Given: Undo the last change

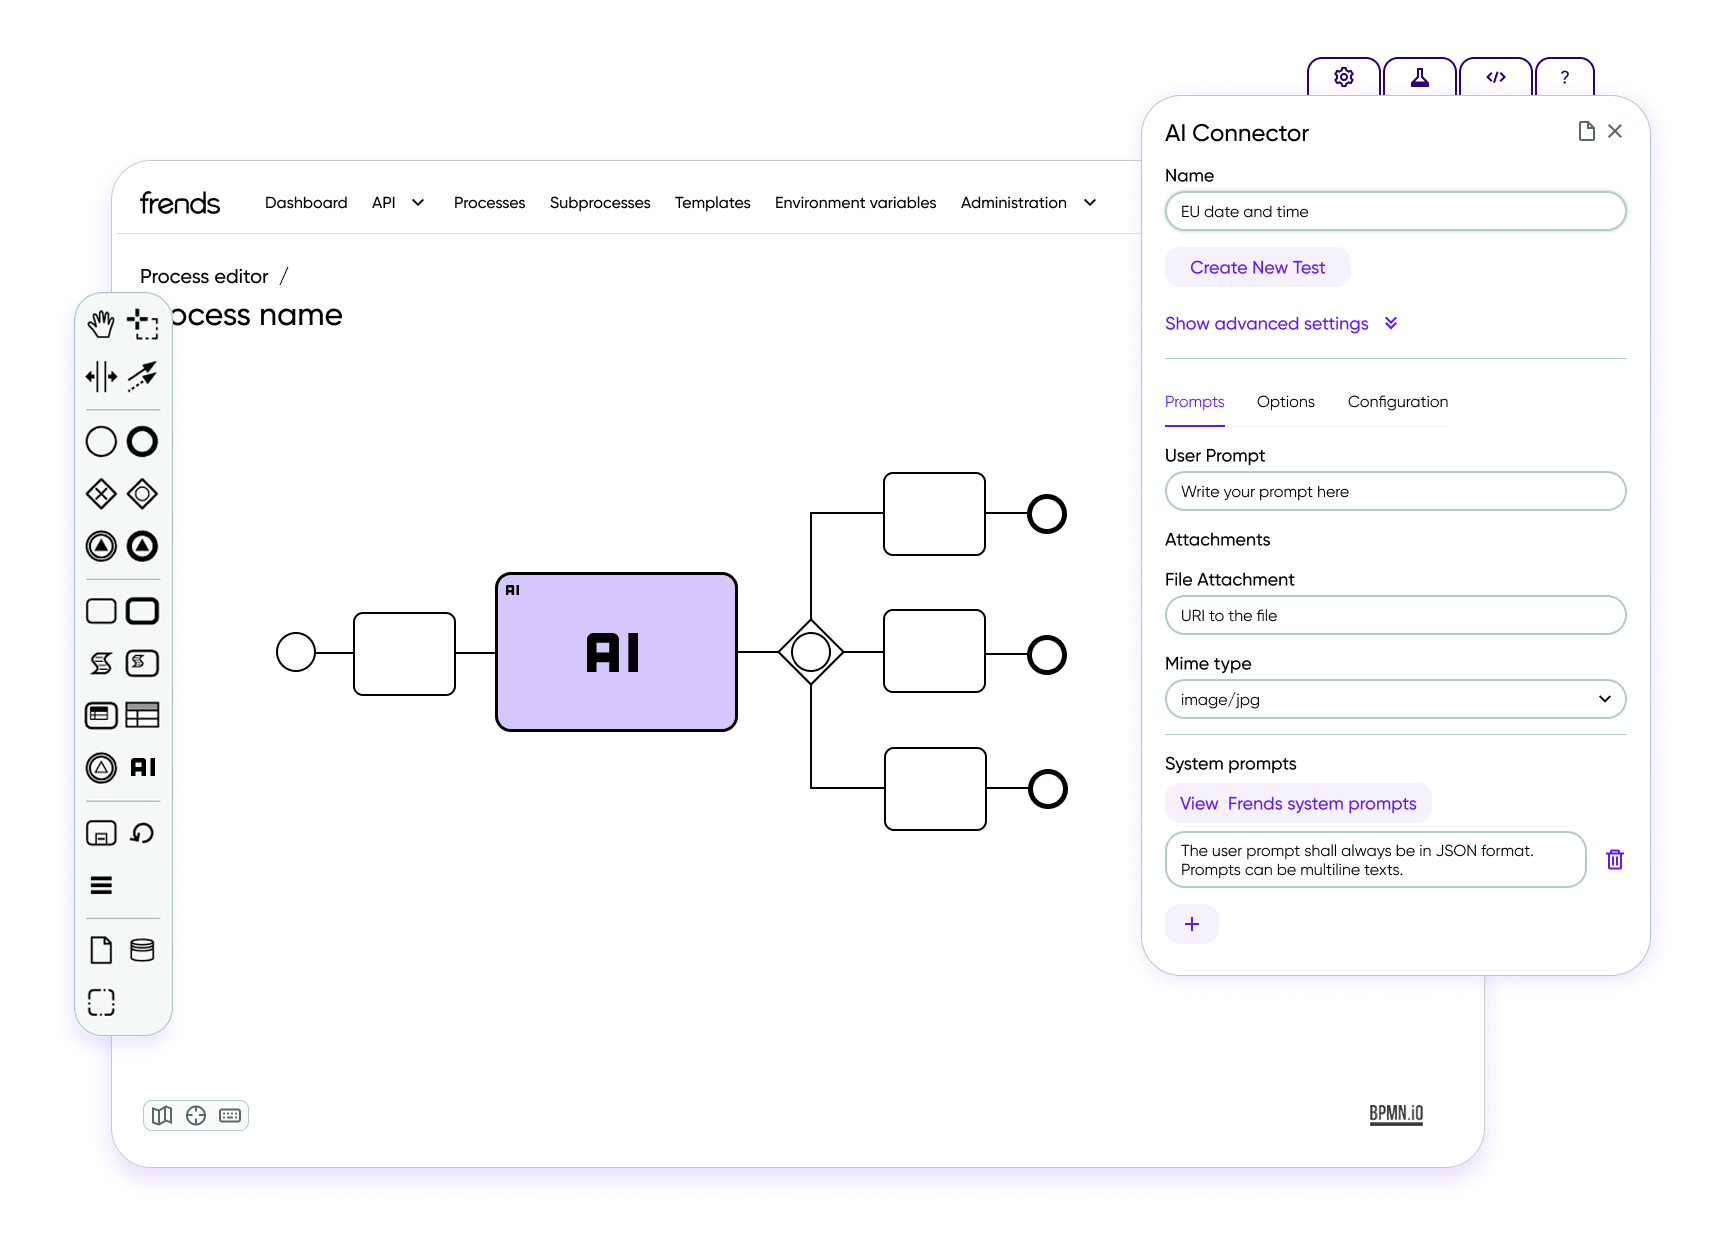Looking at the screenshot, I should [x=141, y=833].
